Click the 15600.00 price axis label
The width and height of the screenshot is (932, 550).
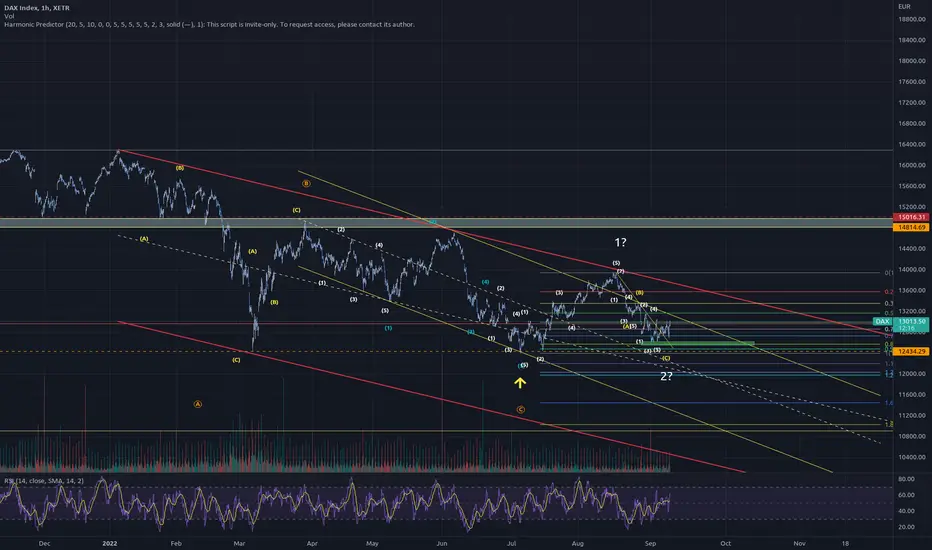(912, 186)
